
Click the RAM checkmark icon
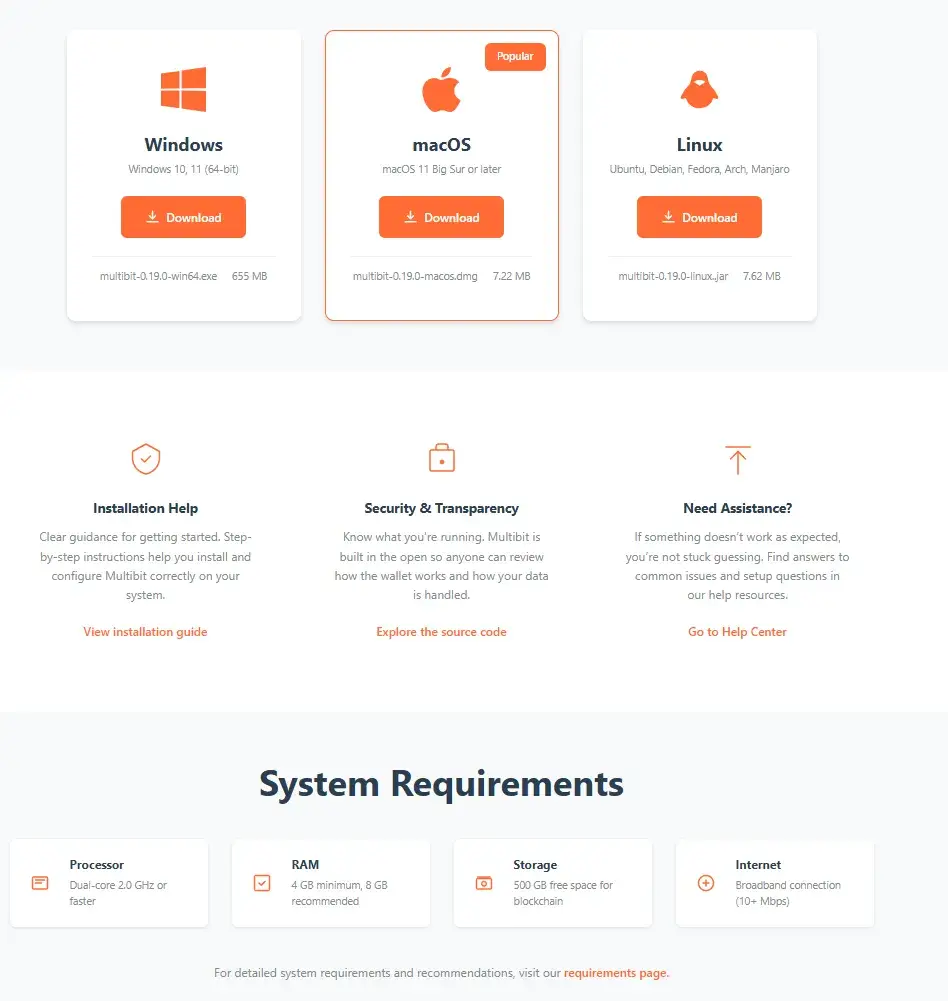tap(262, 883)
